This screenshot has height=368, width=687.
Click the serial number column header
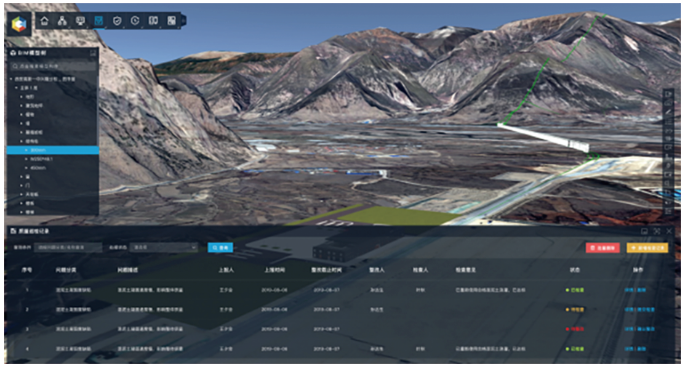point(27,270)
